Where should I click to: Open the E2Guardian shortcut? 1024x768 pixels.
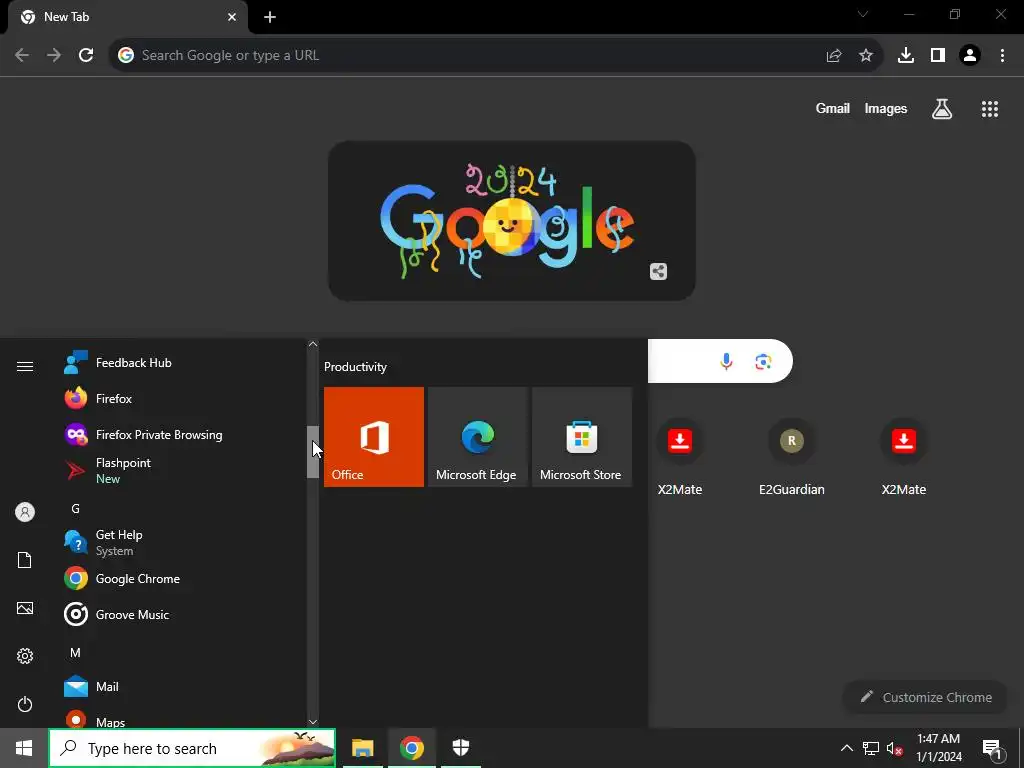point(792,458)
